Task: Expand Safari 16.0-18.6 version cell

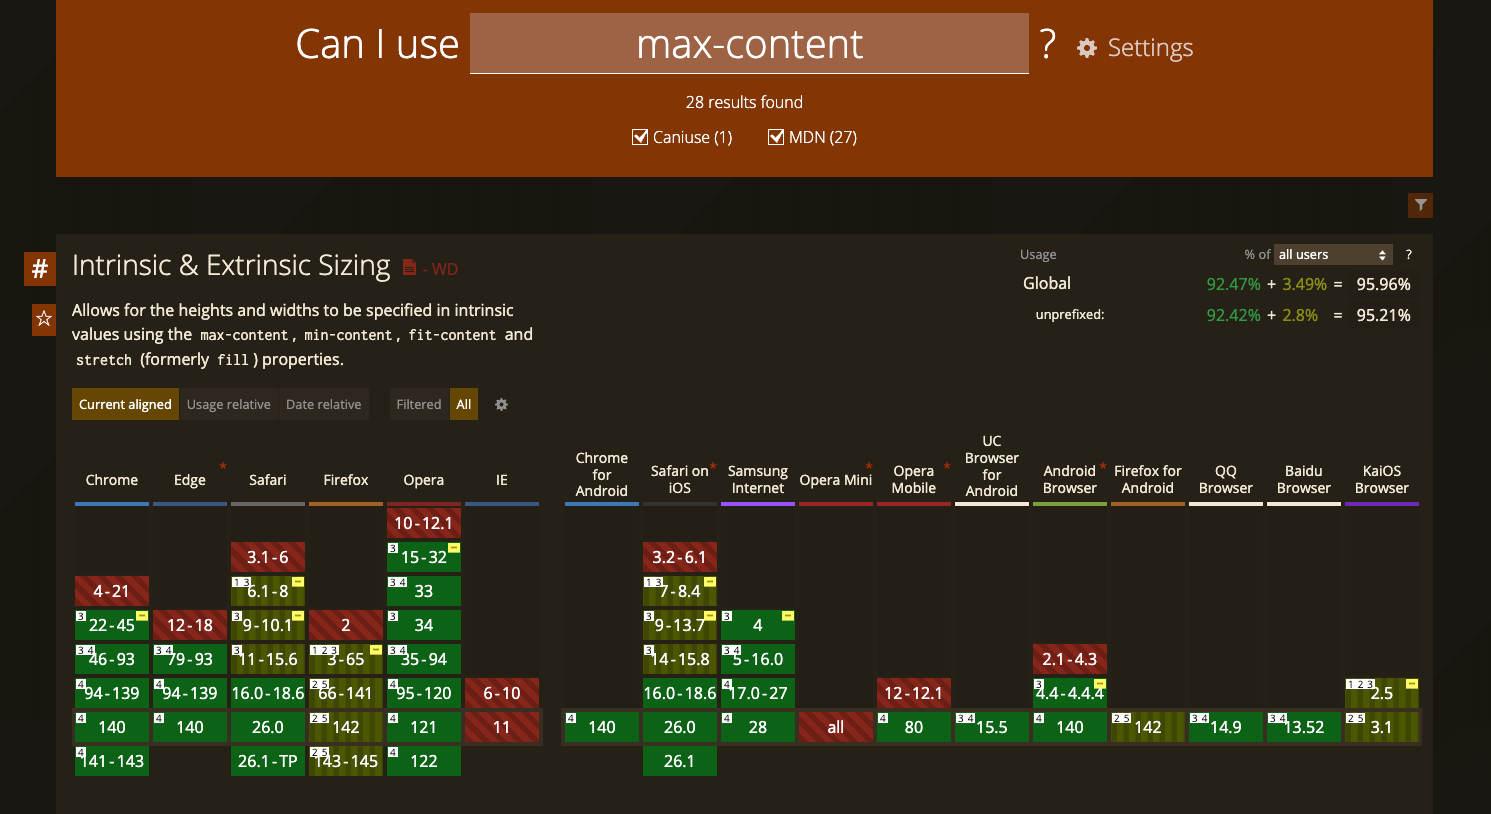Action: pyautogui.click(x=268, y=693)
